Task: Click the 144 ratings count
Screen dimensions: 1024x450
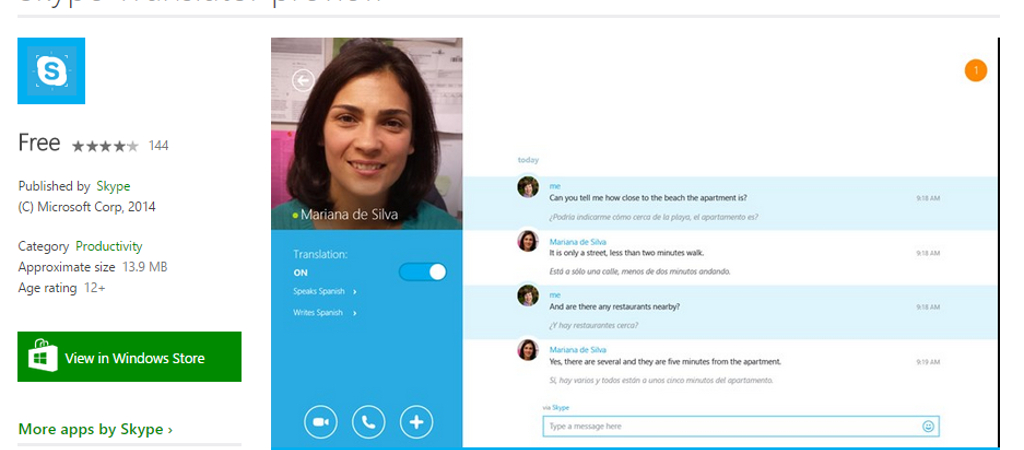Action: (159, 146)
